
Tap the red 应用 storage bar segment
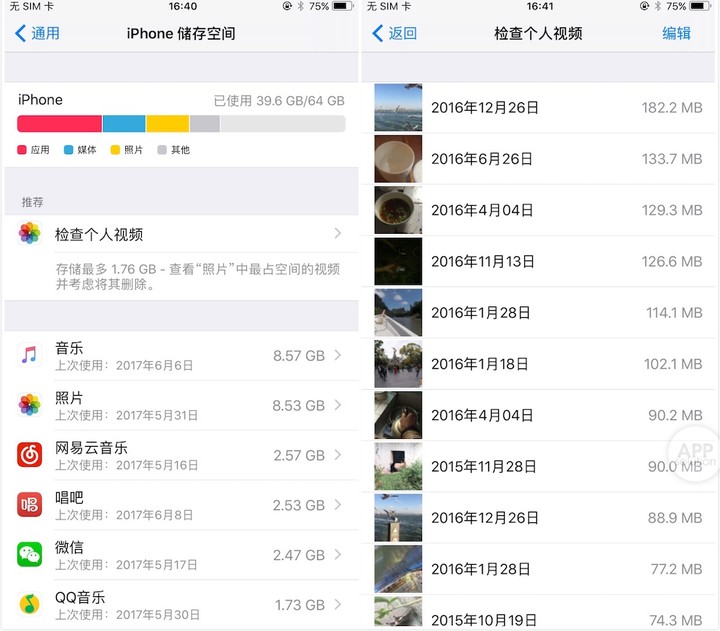tap(59, 124)
